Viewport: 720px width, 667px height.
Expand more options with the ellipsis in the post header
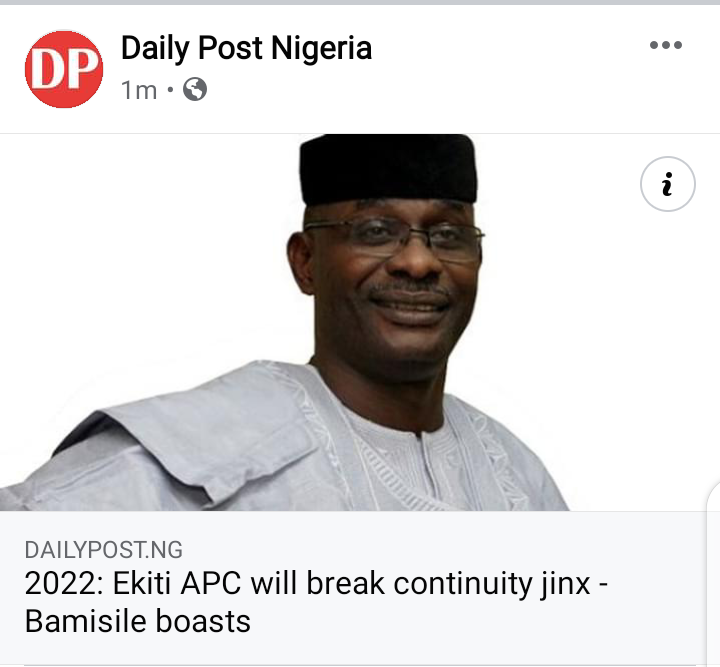(x=666, y=45)
